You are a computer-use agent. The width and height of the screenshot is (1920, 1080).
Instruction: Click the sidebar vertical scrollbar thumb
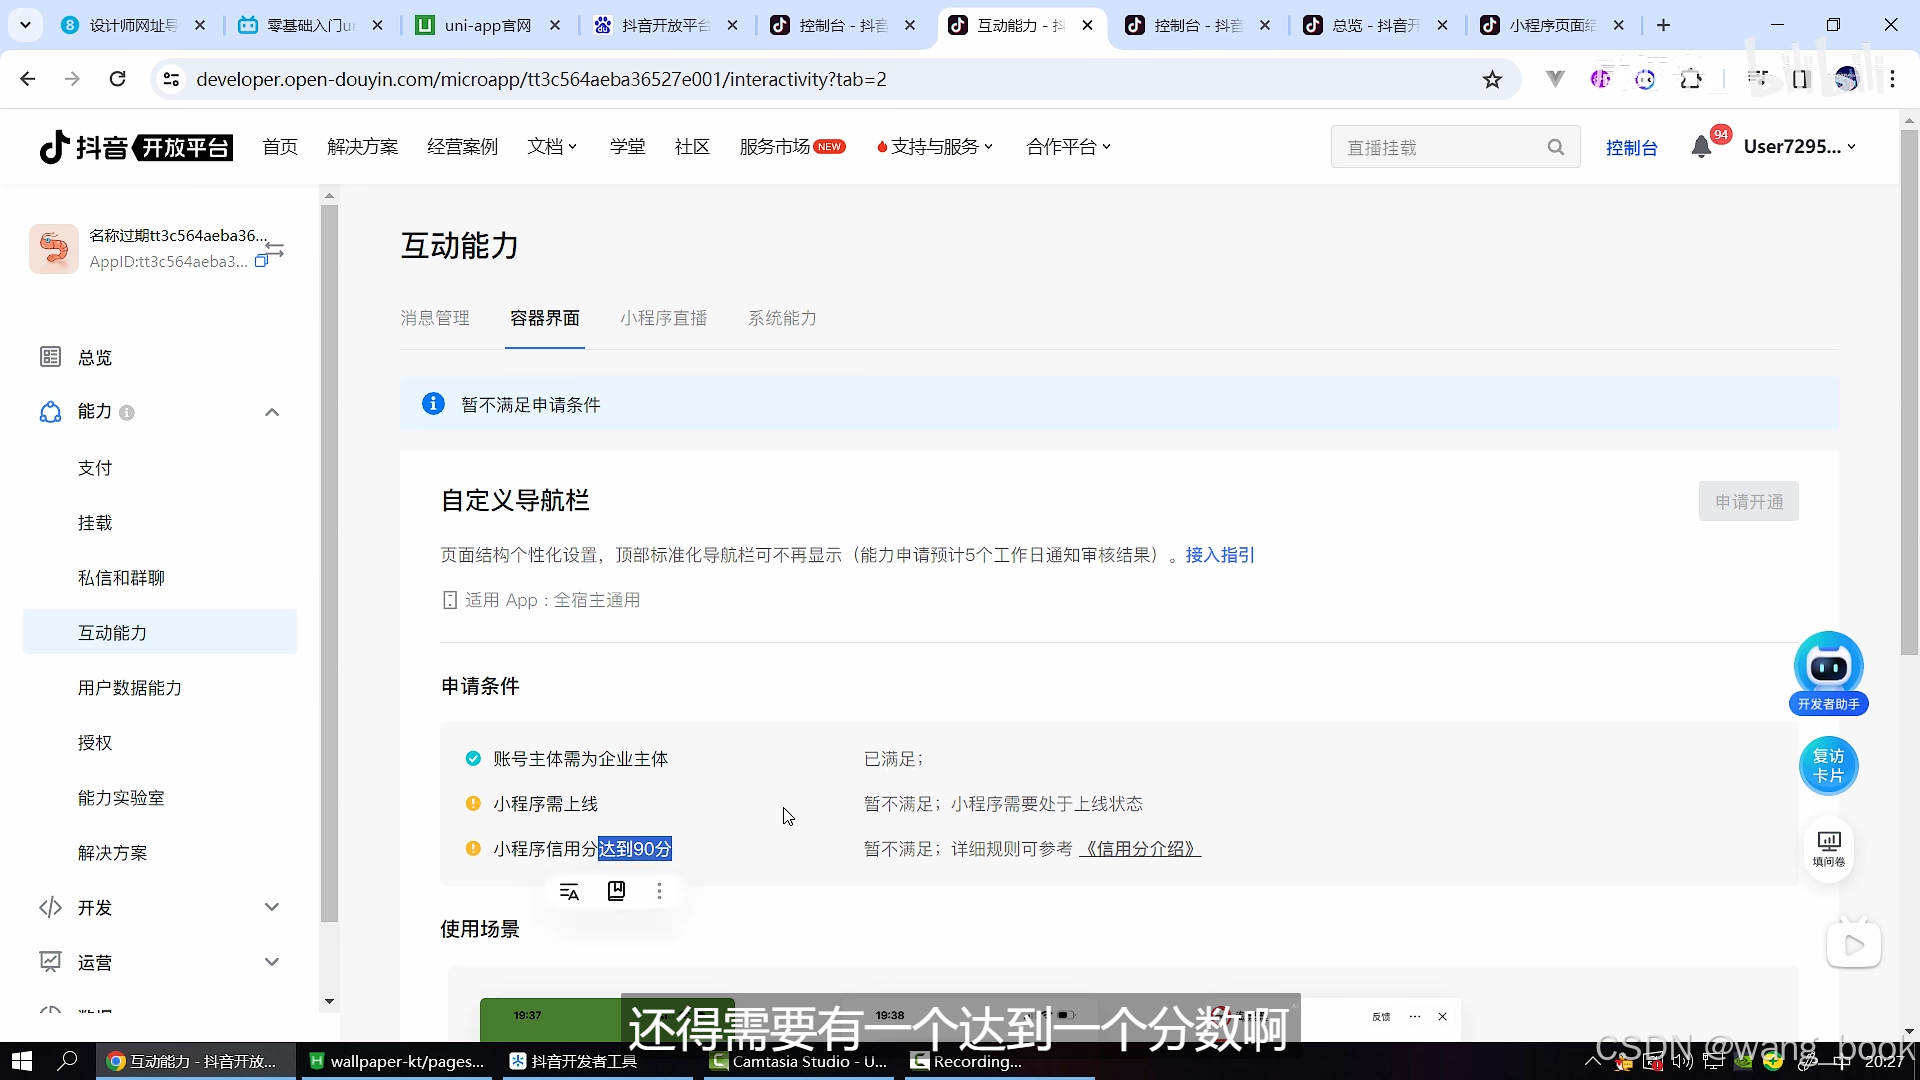point(329,563)
